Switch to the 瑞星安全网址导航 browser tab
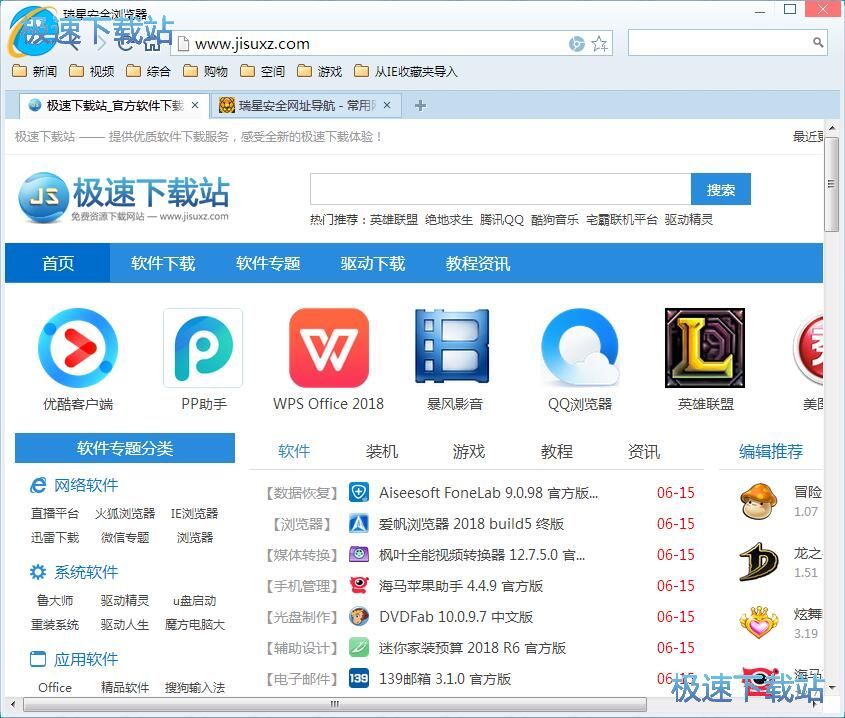Screen dimensions: 845x718 pyautogui.click(x=306, y=106)
